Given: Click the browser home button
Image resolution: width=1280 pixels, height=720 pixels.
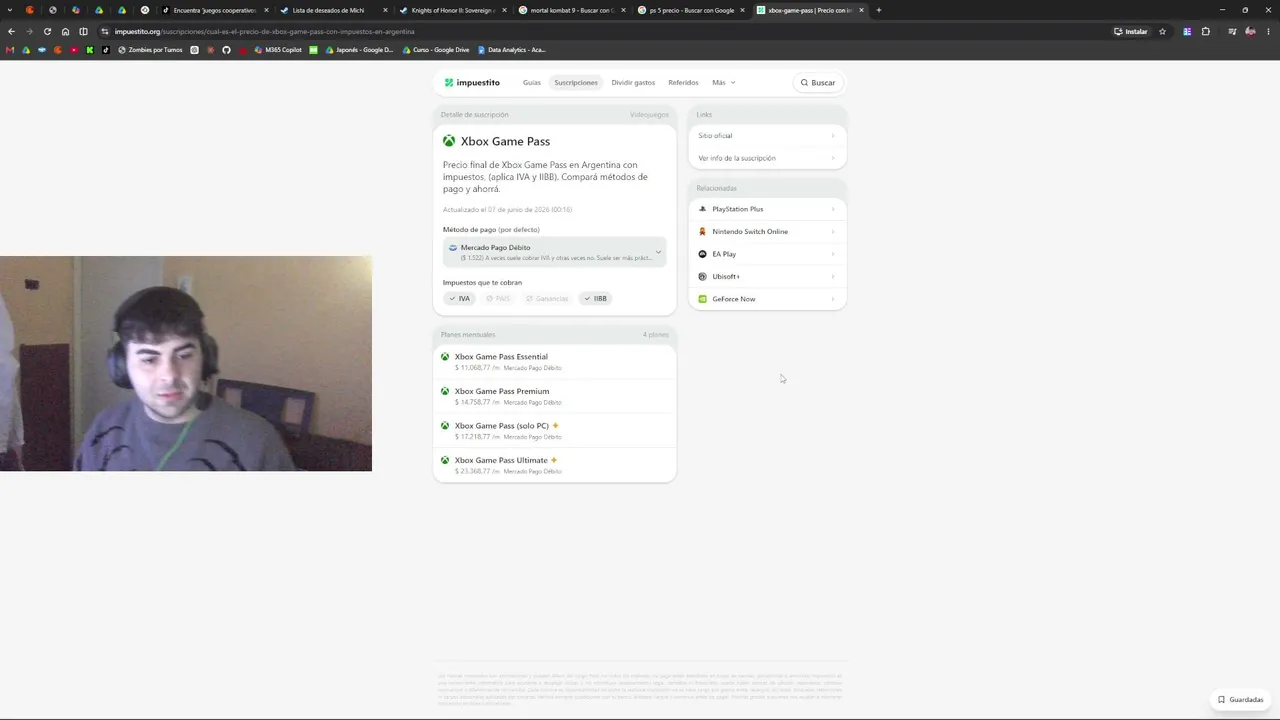Looking at the screenshot, I should (65, 31).
